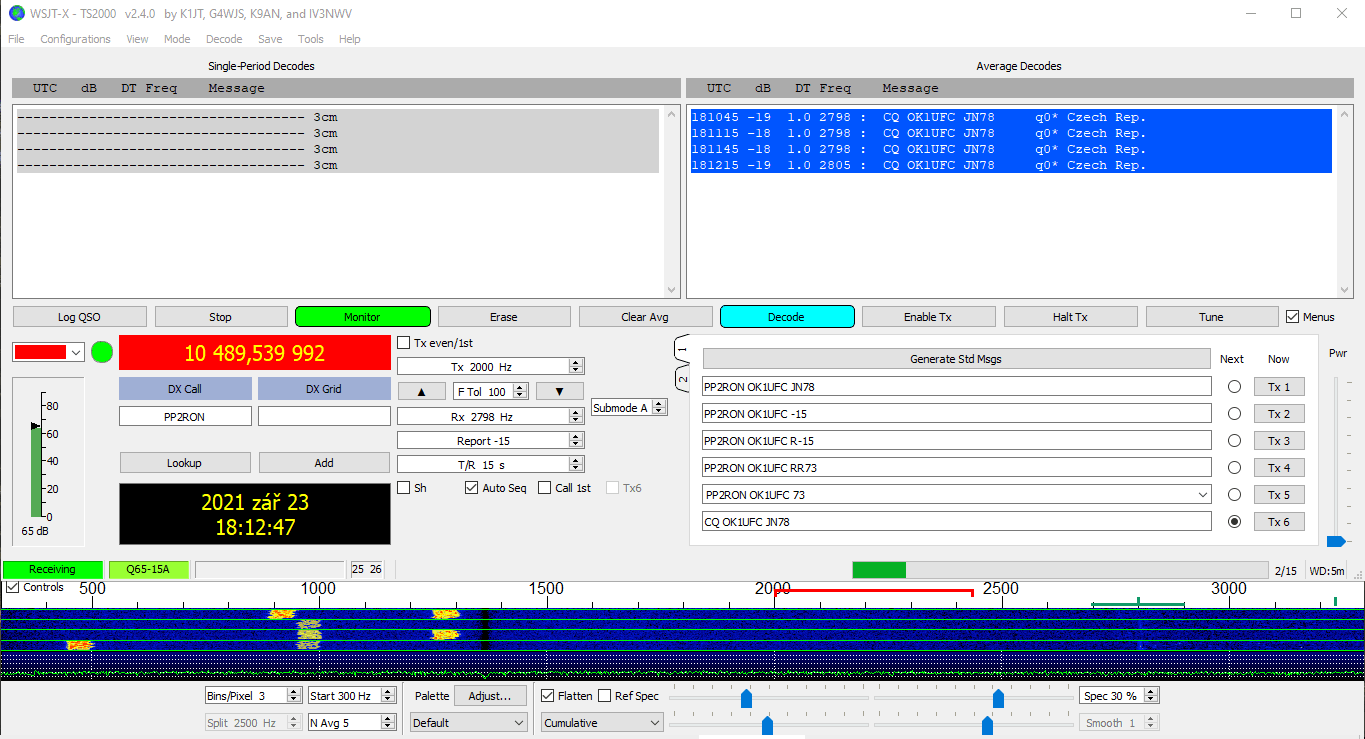The height and width of the screenshot is (739, 1365).
Task: Click the green round status indicator
Action: click(102, 352)
